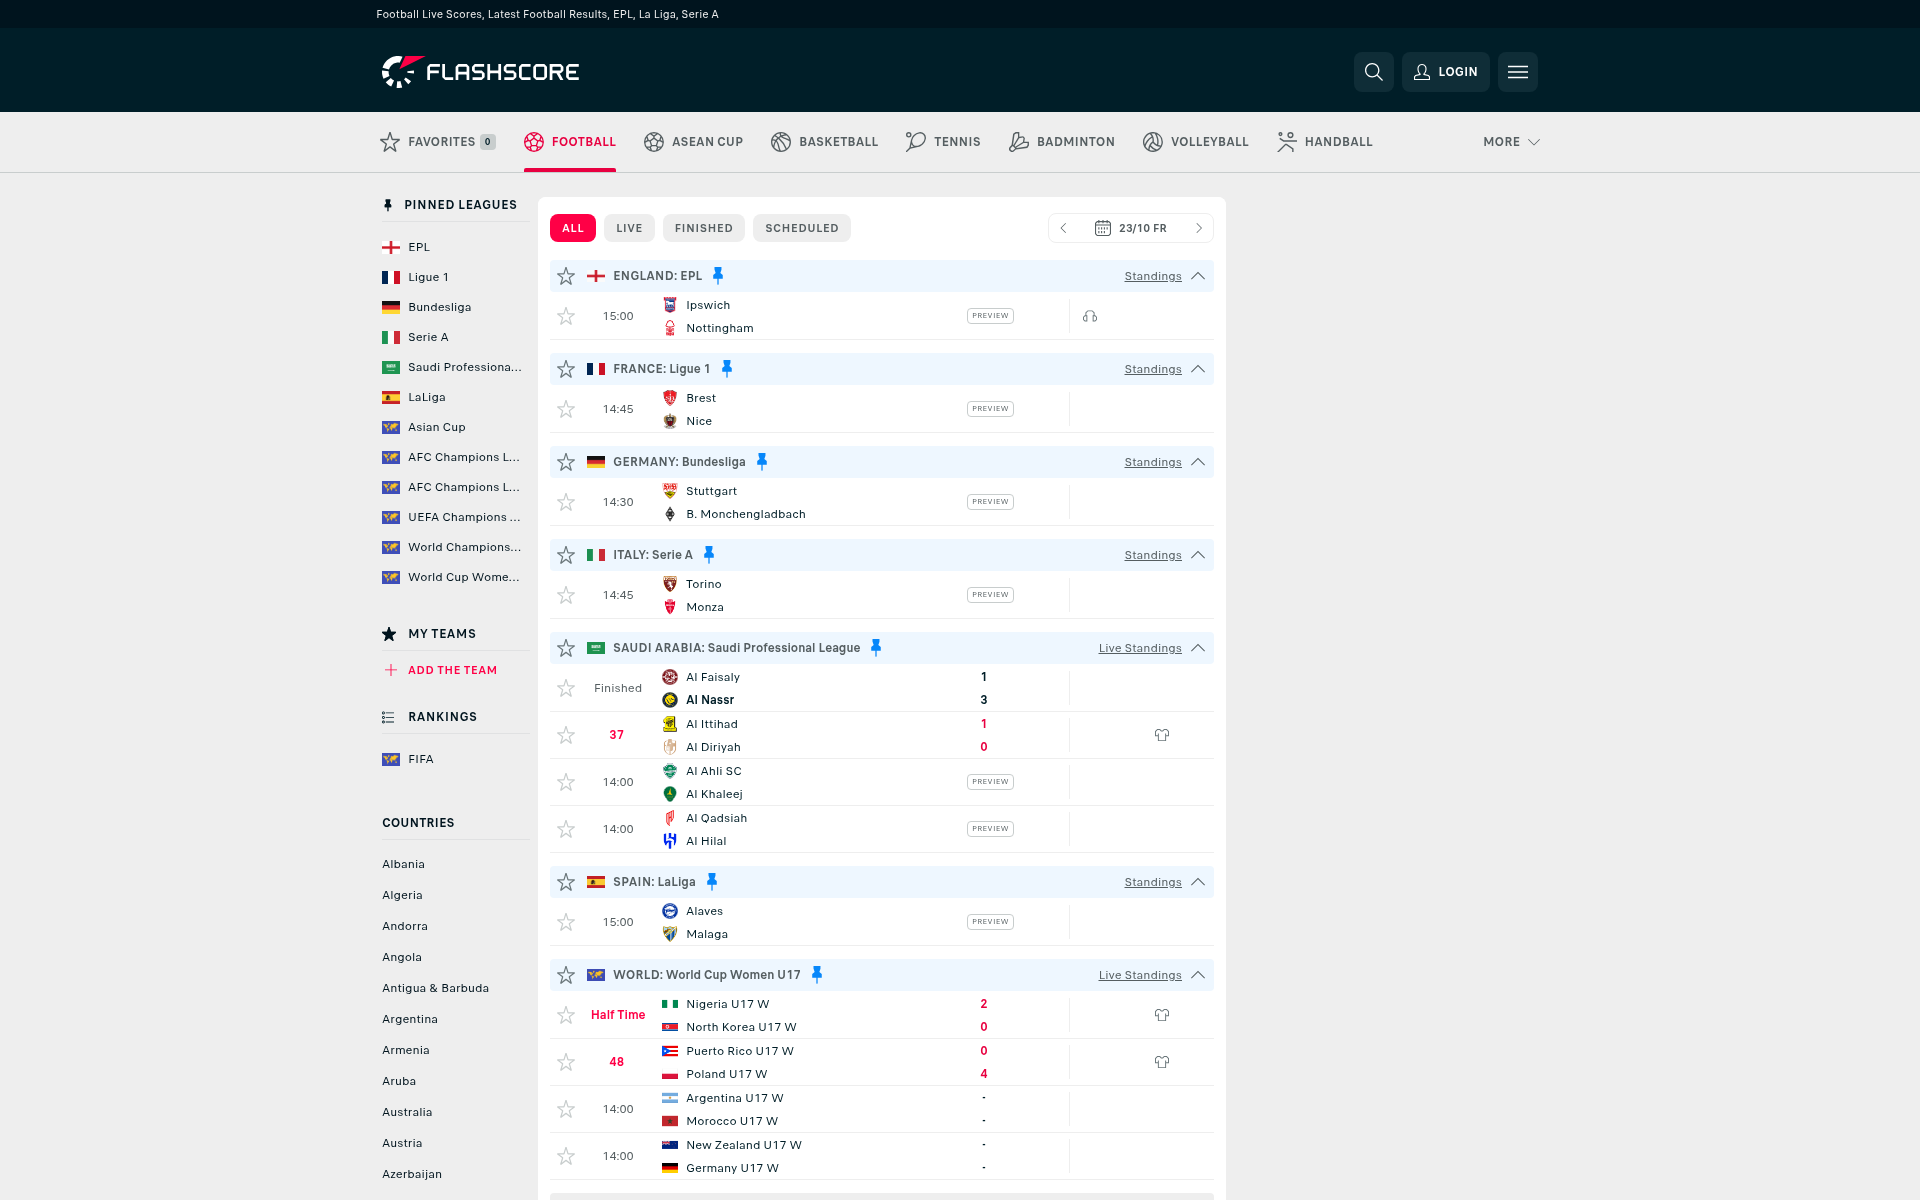Open PREVIEW for Al Ahli SC match

pos(990,782)
